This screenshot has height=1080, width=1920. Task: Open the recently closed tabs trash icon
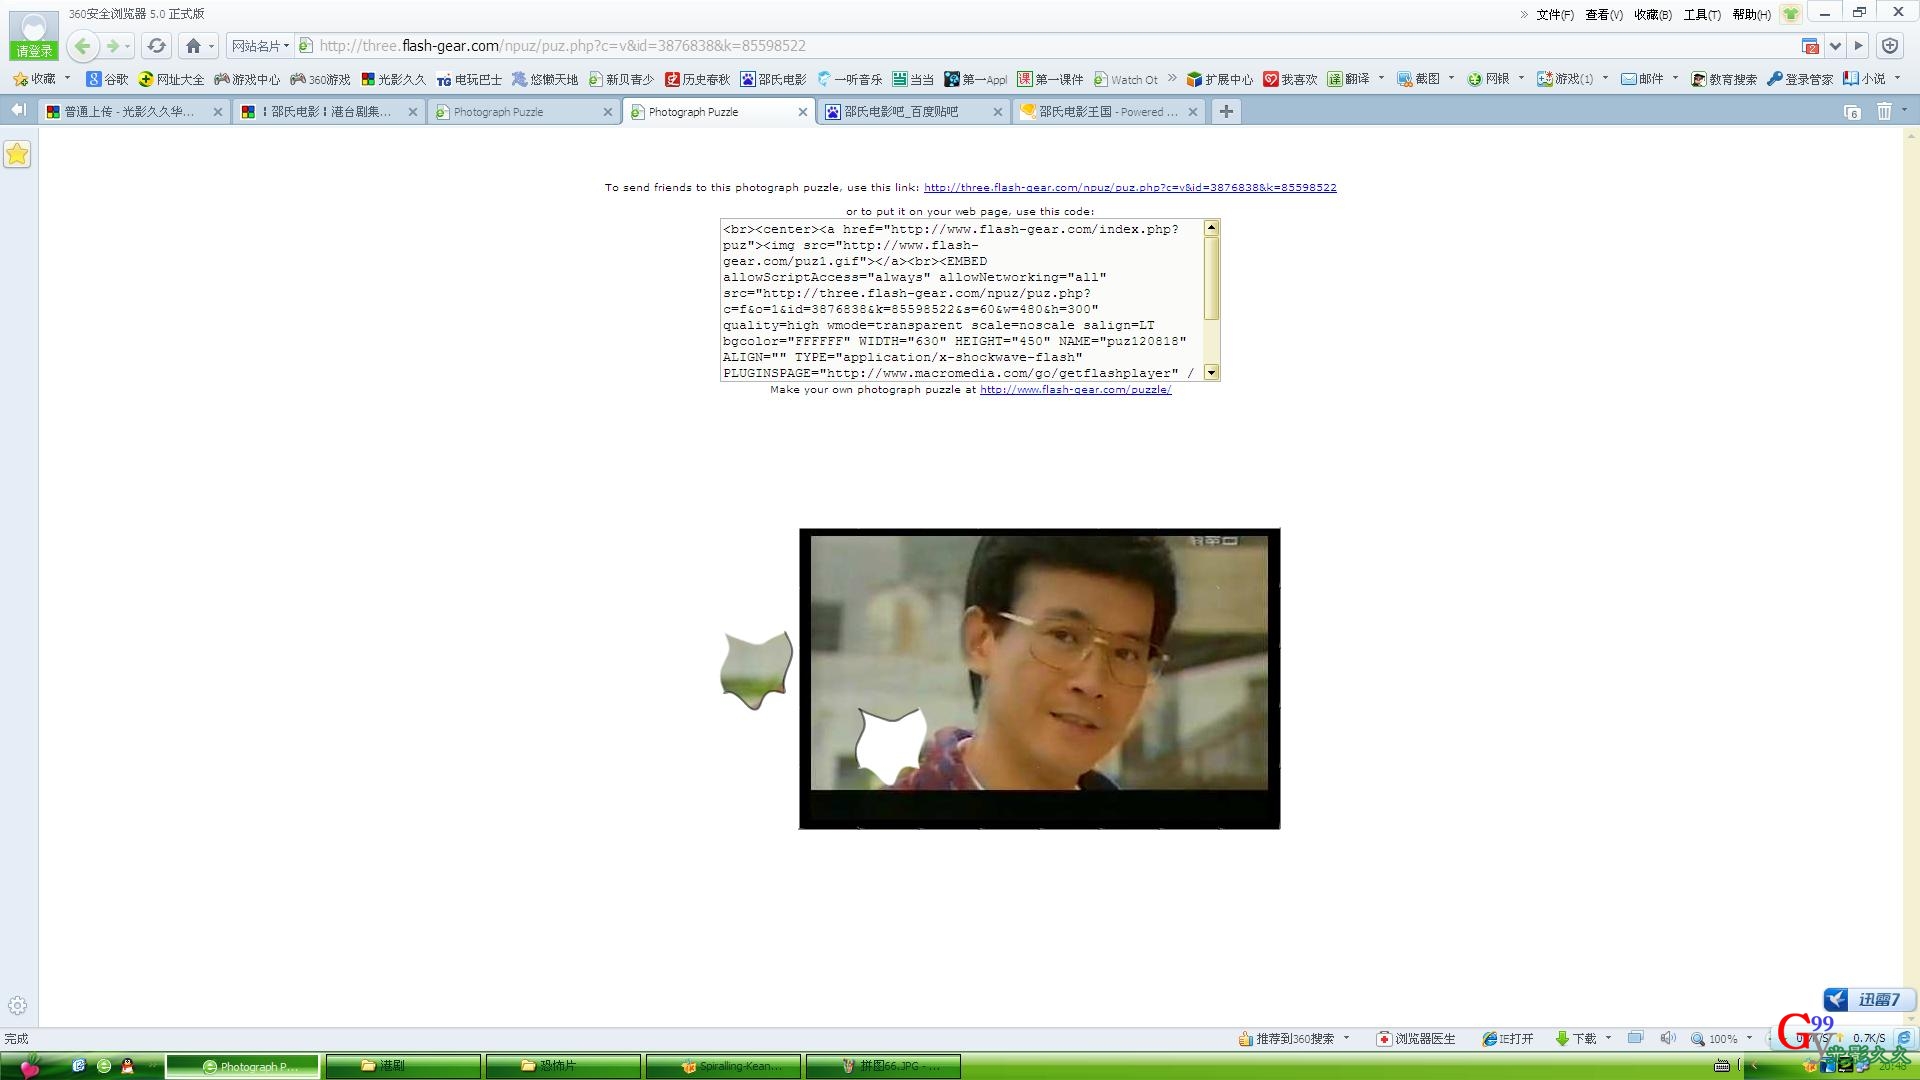point(1884,111)
